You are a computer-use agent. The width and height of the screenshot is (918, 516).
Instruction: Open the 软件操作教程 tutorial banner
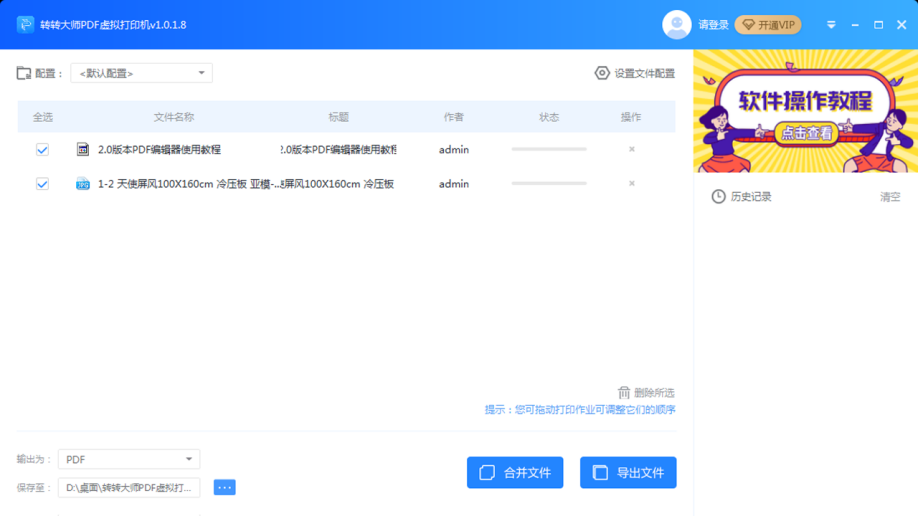click(x=806, y=111)
